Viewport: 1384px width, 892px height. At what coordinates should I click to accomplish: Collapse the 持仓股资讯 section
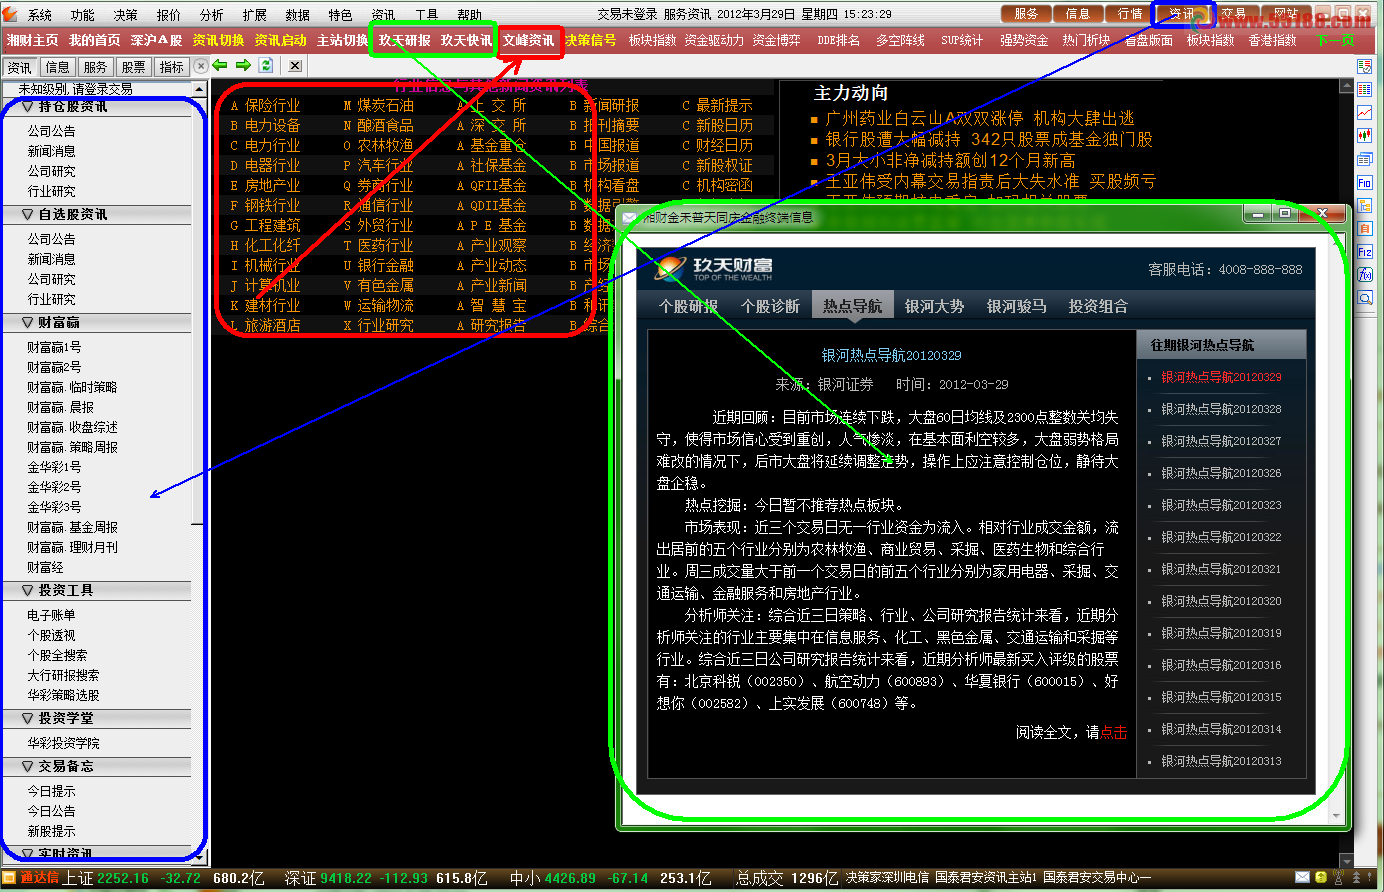click(x=28, y=107)
